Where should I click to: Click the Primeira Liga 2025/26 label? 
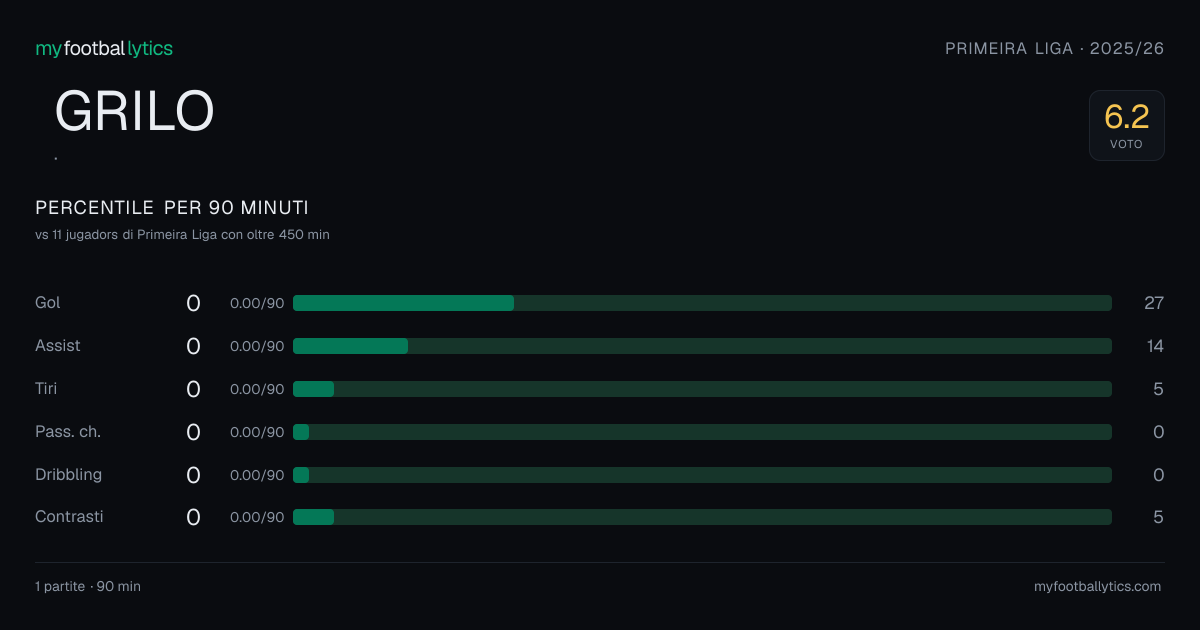click(1055, 48)
